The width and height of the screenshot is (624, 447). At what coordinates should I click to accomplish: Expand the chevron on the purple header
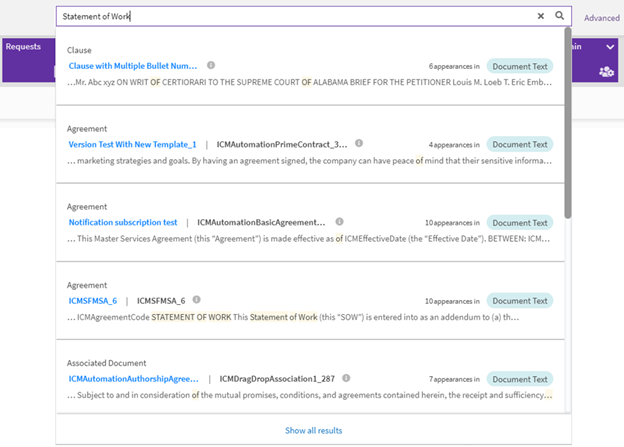(610, 47)
